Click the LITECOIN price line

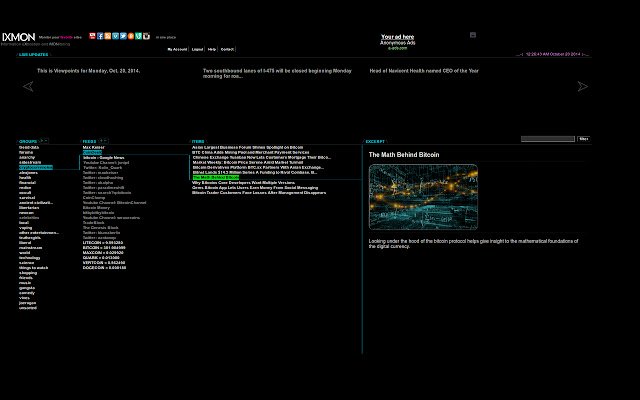tap(103, 243)
